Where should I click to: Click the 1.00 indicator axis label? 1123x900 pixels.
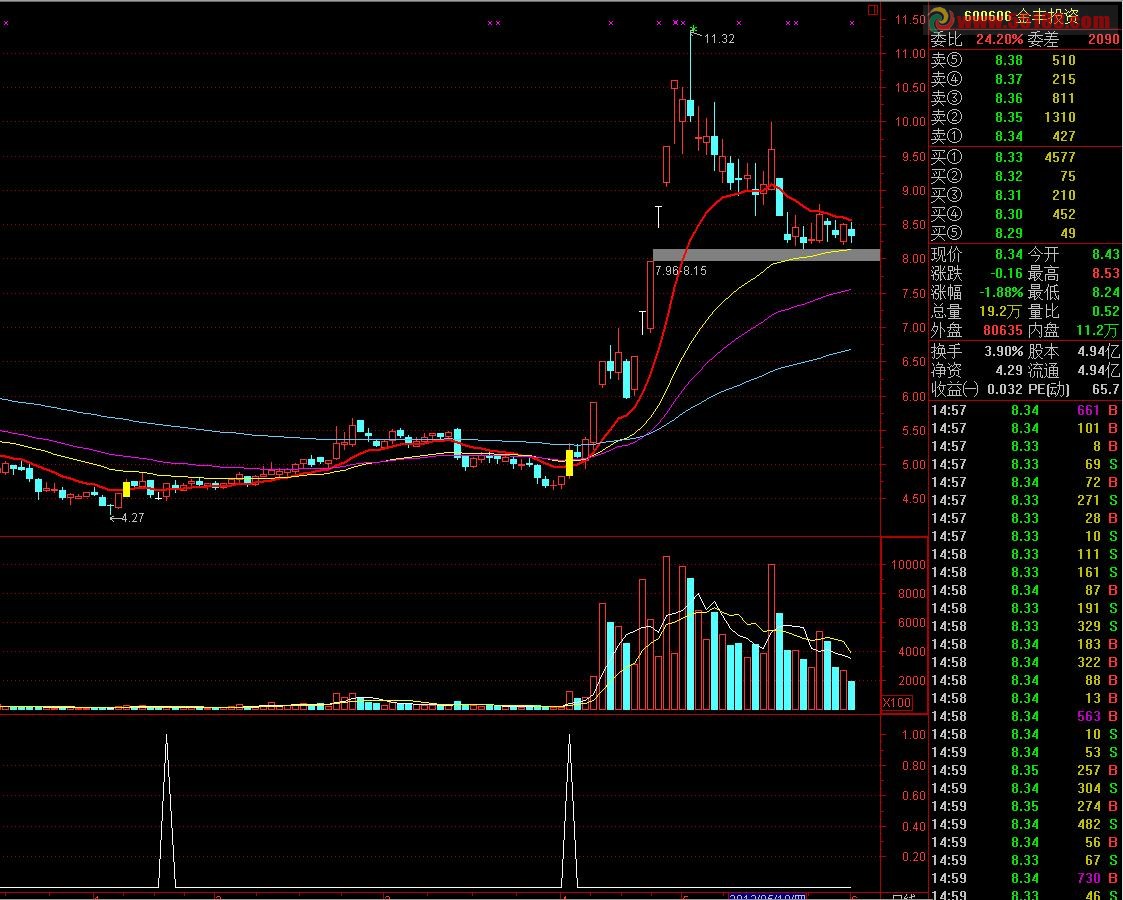click(914, 735)
